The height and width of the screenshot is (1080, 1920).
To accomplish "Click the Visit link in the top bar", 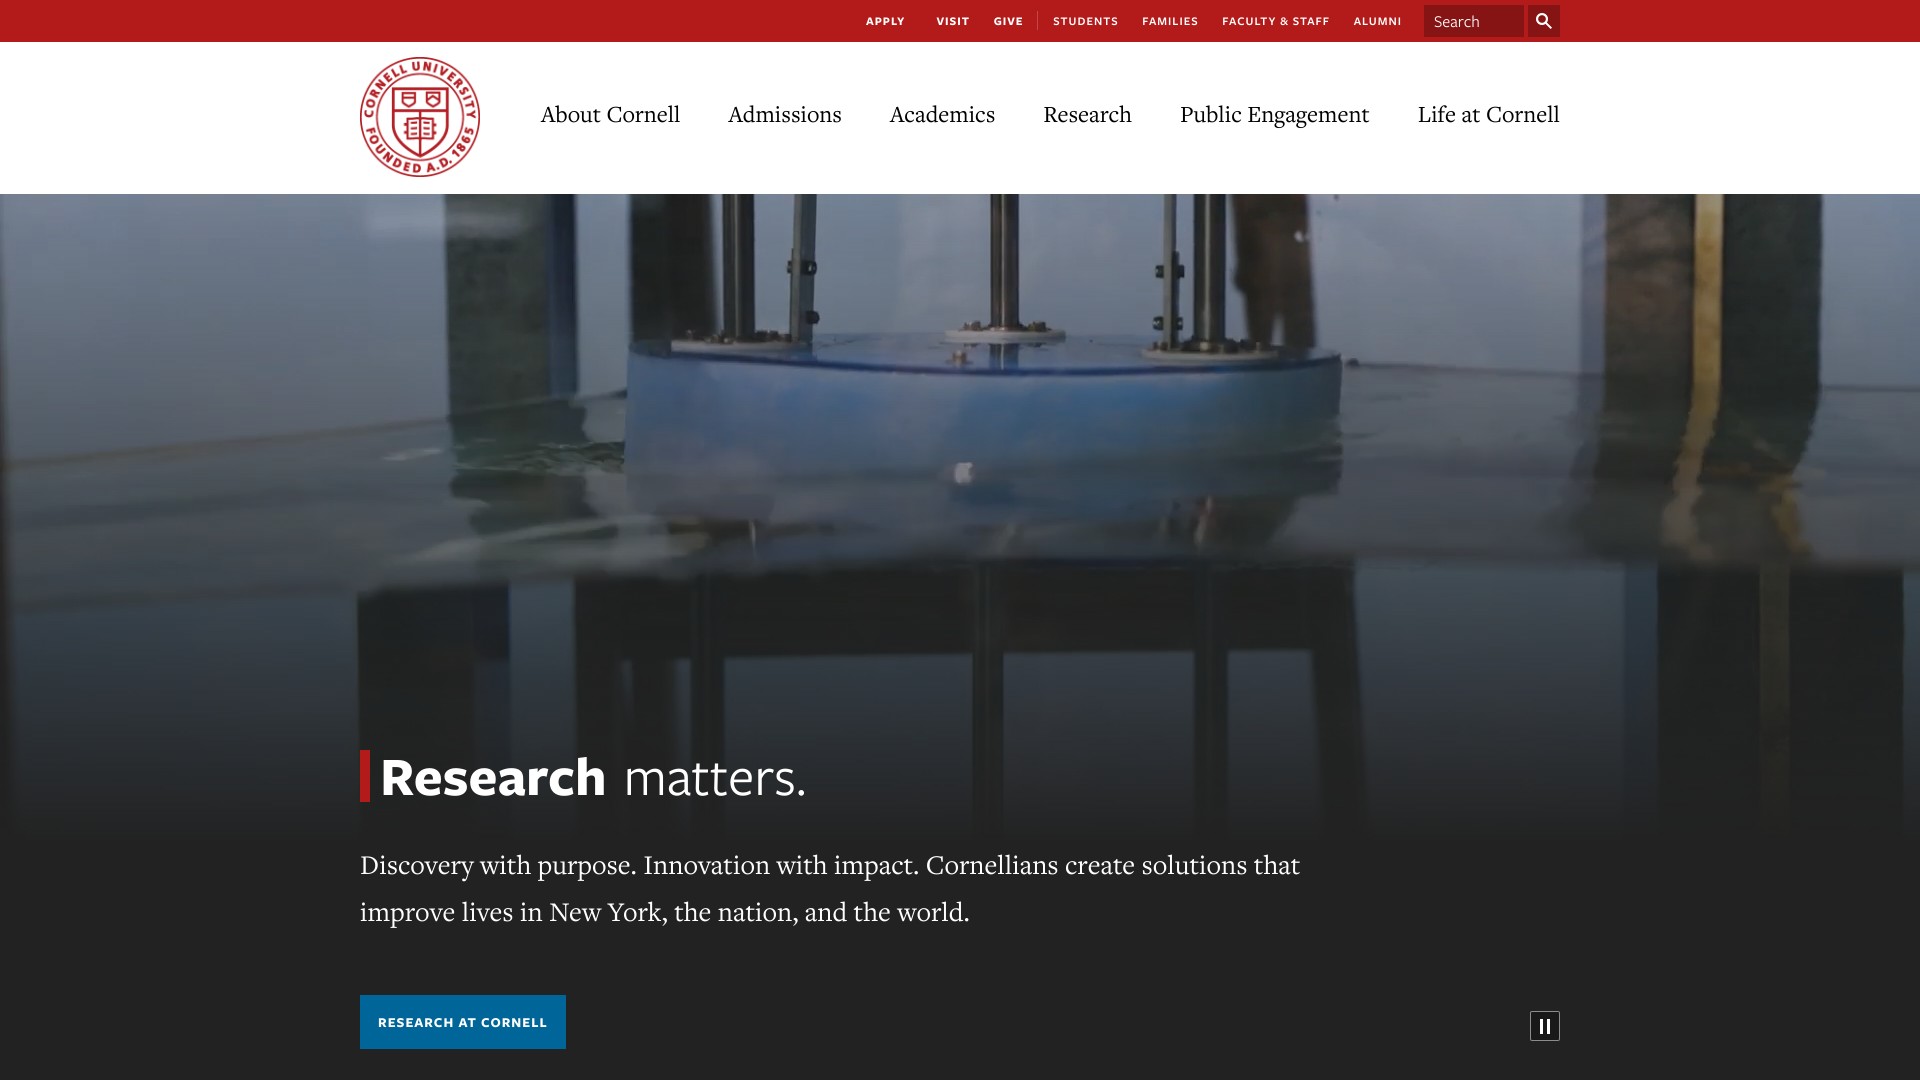I will click(x=952, y=21).
